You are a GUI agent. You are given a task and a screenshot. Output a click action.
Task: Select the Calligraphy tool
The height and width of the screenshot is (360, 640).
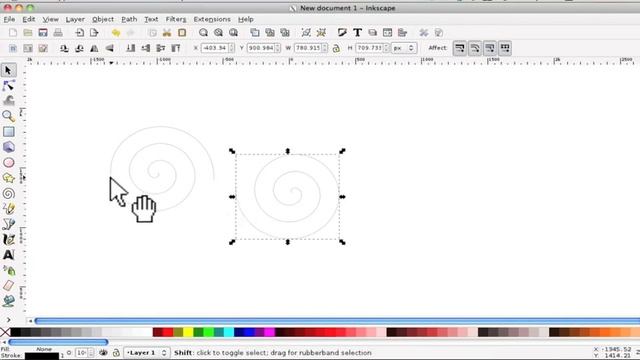pyautogui.click(x=9, y=239)
